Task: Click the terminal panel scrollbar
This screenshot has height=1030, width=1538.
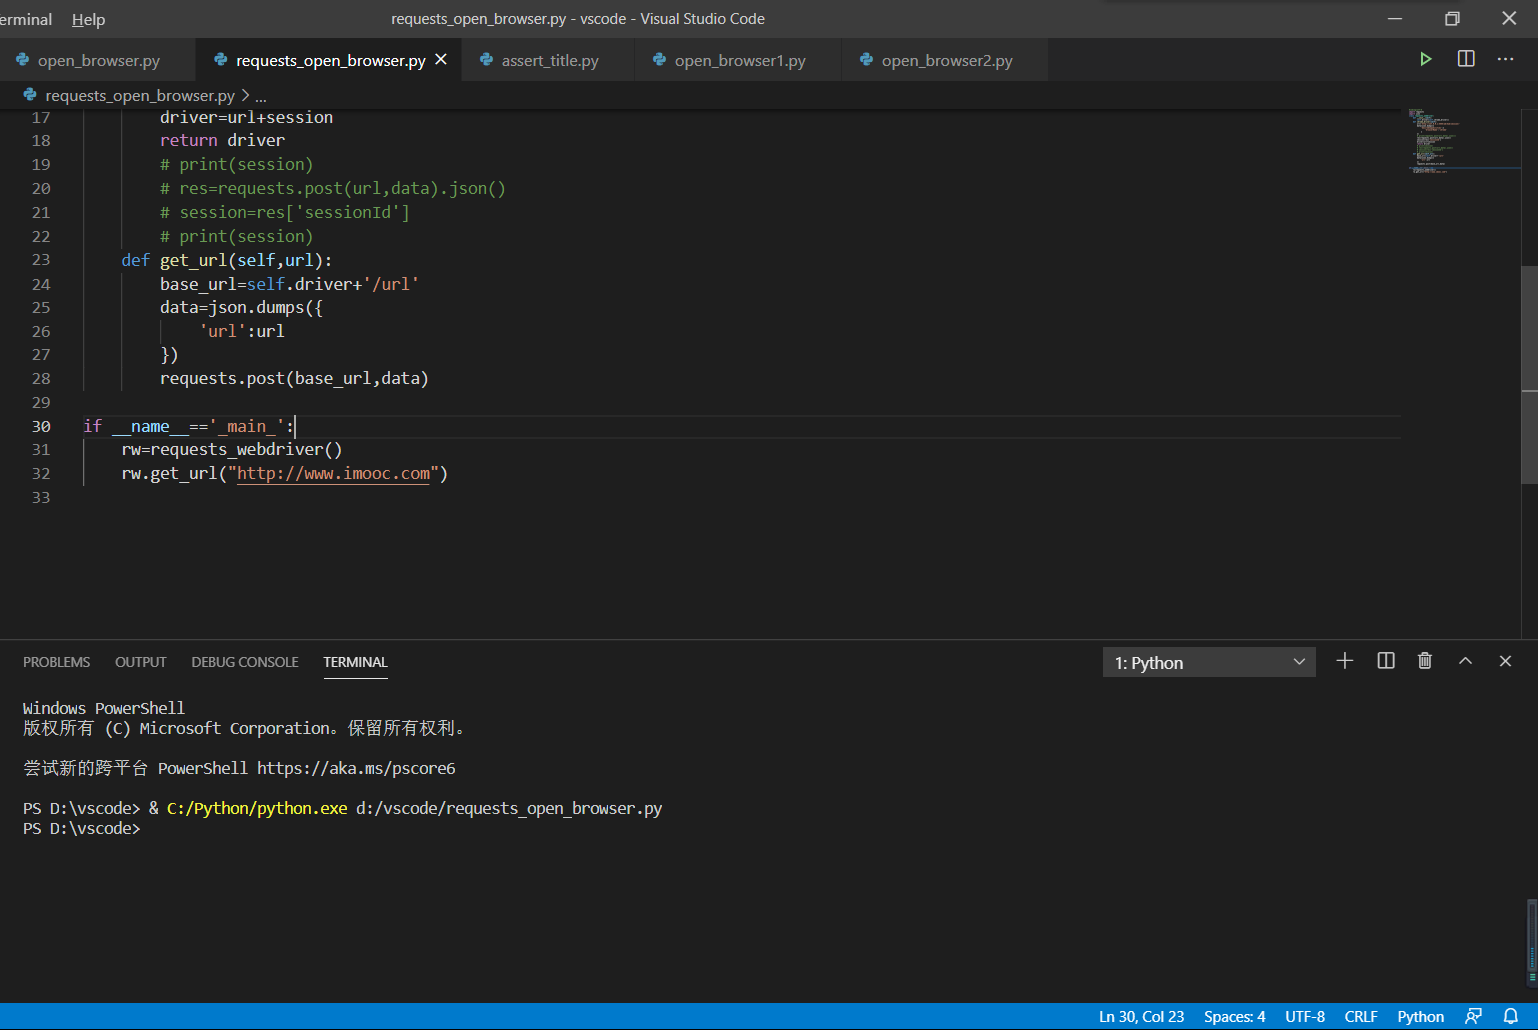Action: [x=1531, y=940]
